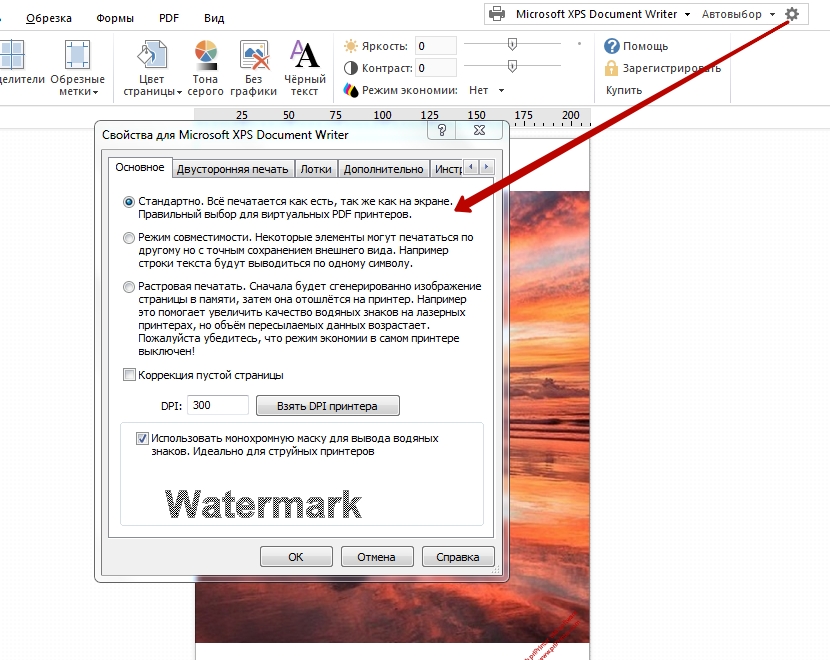830x660 pixels.
Task: Click the Помощь help icon
Action: 611,46
